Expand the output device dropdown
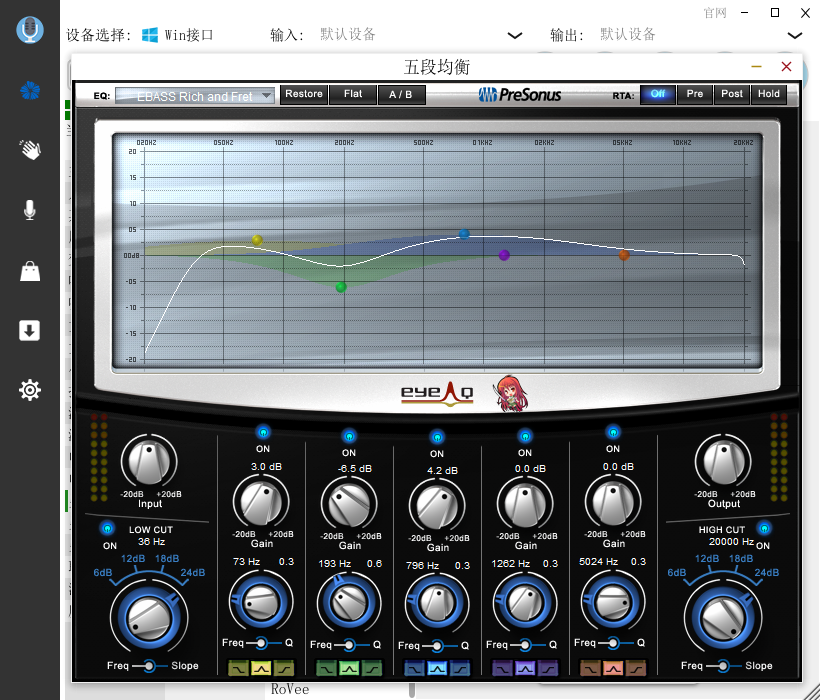 click(x=795, y=35)
